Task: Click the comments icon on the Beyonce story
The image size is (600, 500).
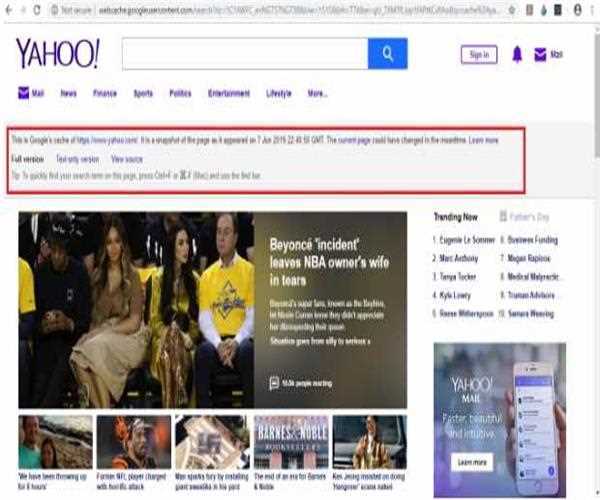Action: [273, 382]
